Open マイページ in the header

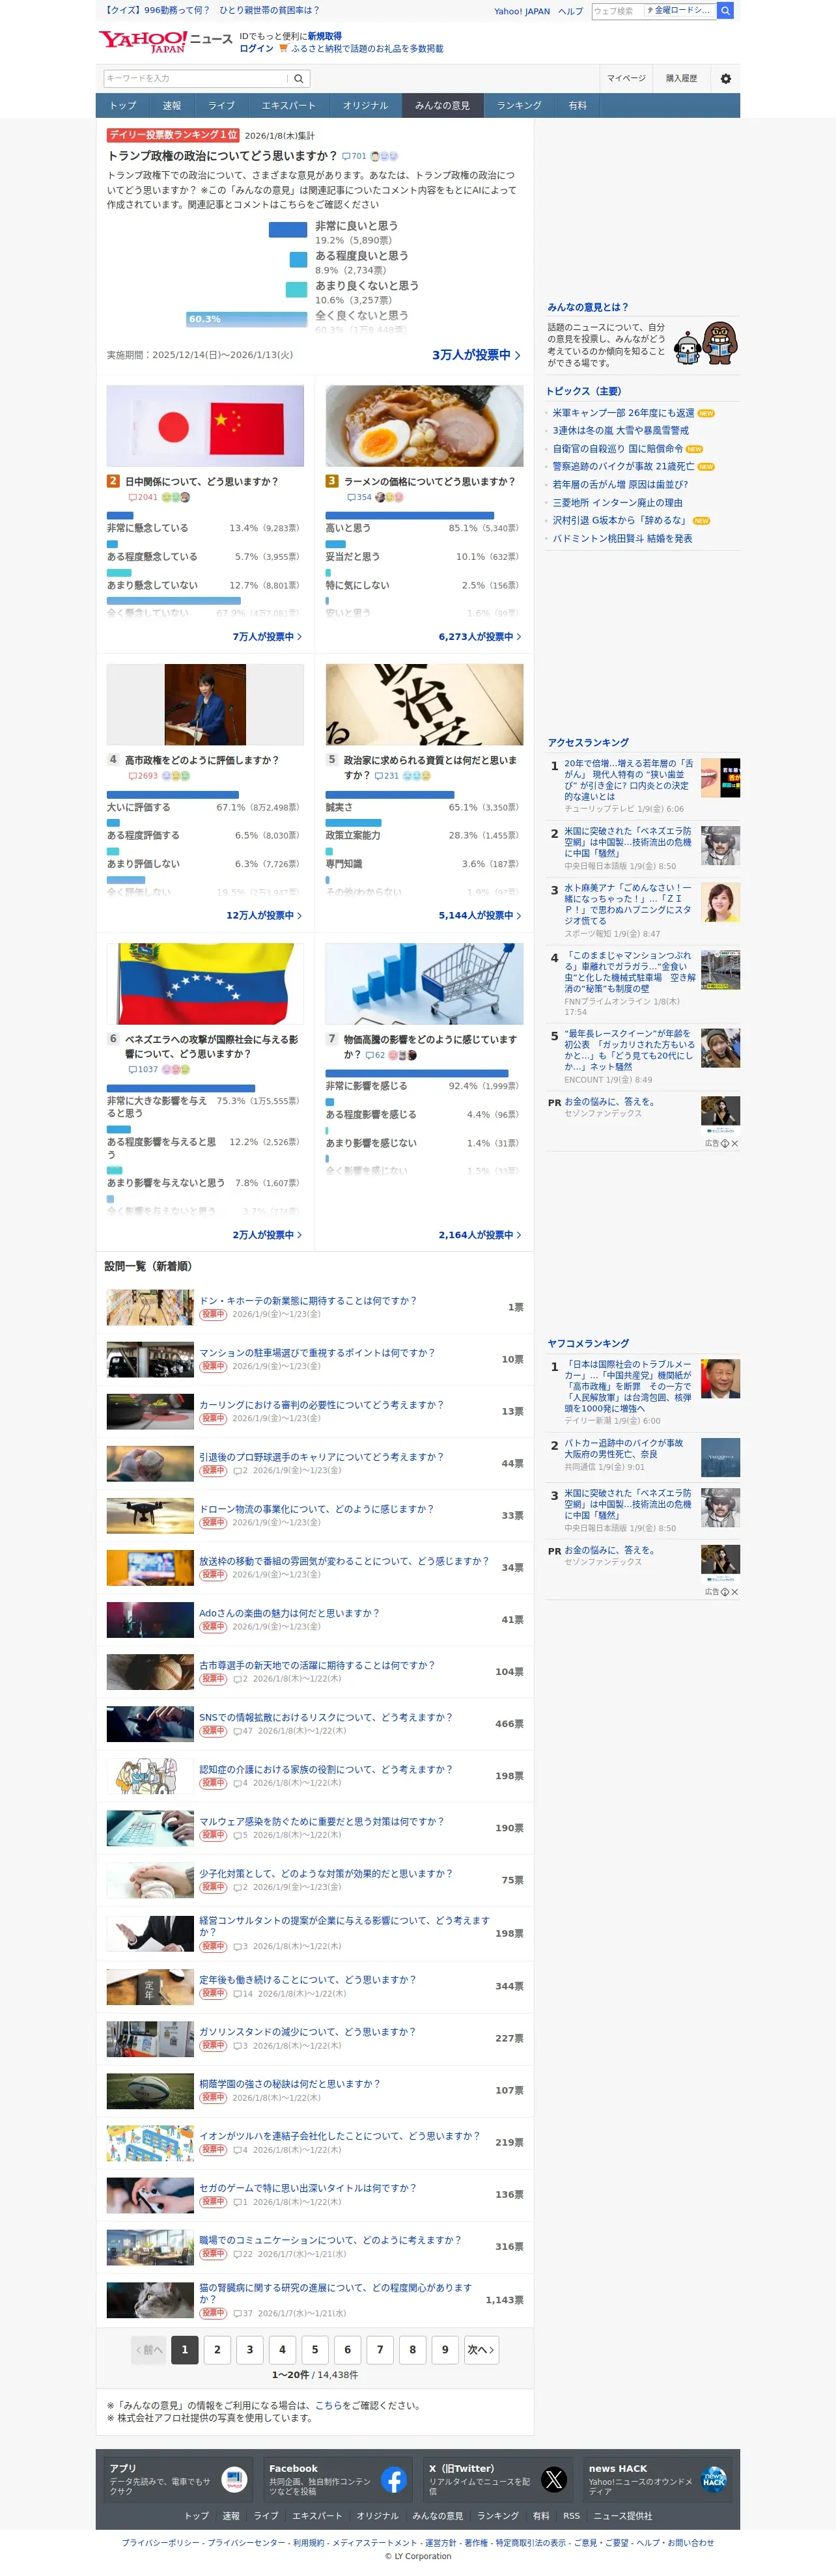tap(627, 78)
